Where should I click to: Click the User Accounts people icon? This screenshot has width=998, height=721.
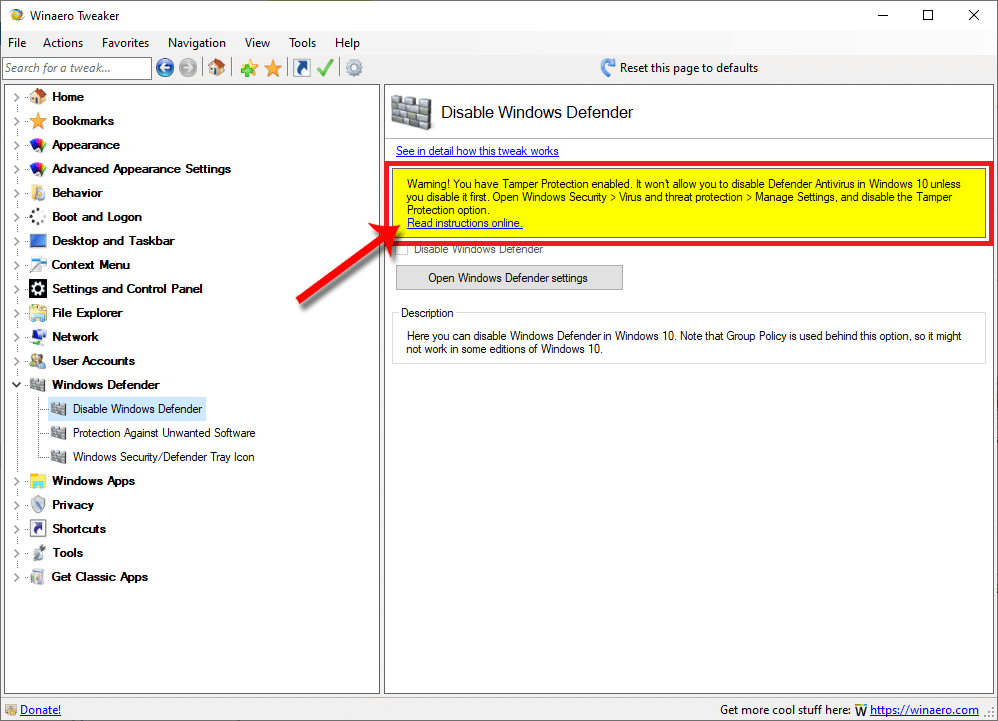coord(38,361)
